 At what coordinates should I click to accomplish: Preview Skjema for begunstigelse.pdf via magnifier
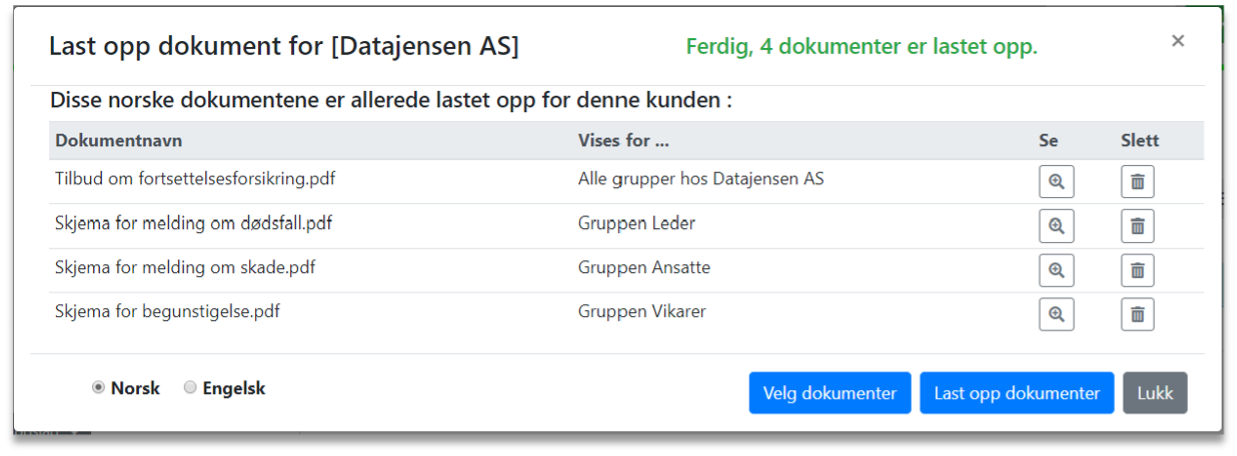1056,314
